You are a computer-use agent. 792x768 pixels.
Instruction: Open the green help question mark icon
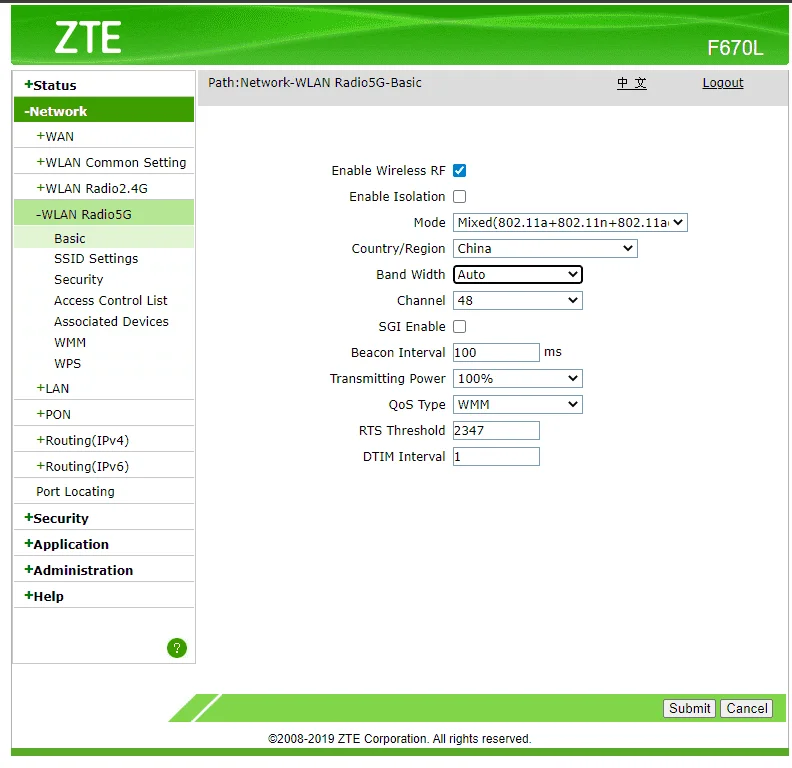tap(177, 648)
